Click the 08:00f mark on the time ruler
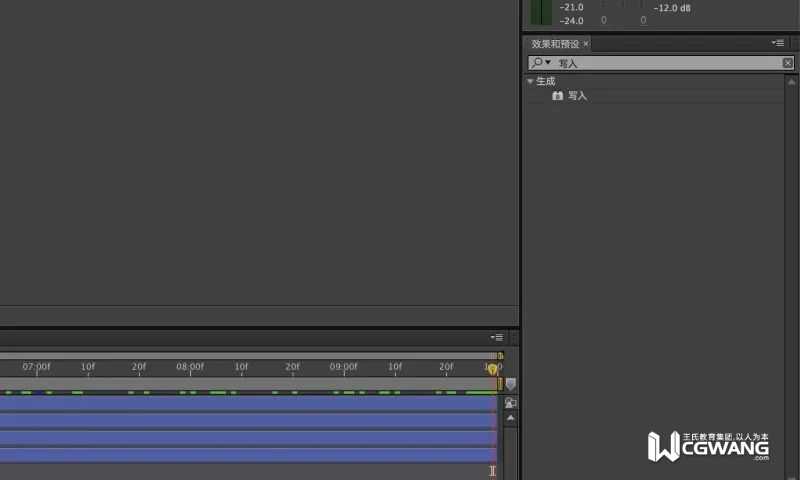 [190, 366]
